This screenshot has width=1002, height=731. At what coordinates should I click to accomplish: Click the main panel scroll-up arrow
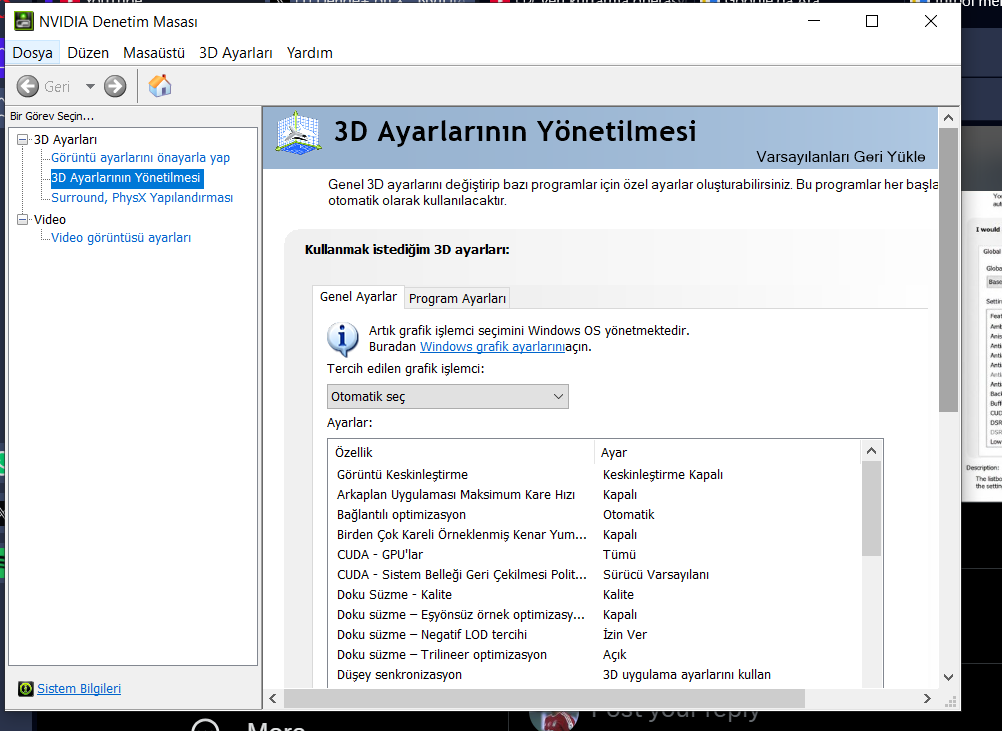[x=948, y=118]
